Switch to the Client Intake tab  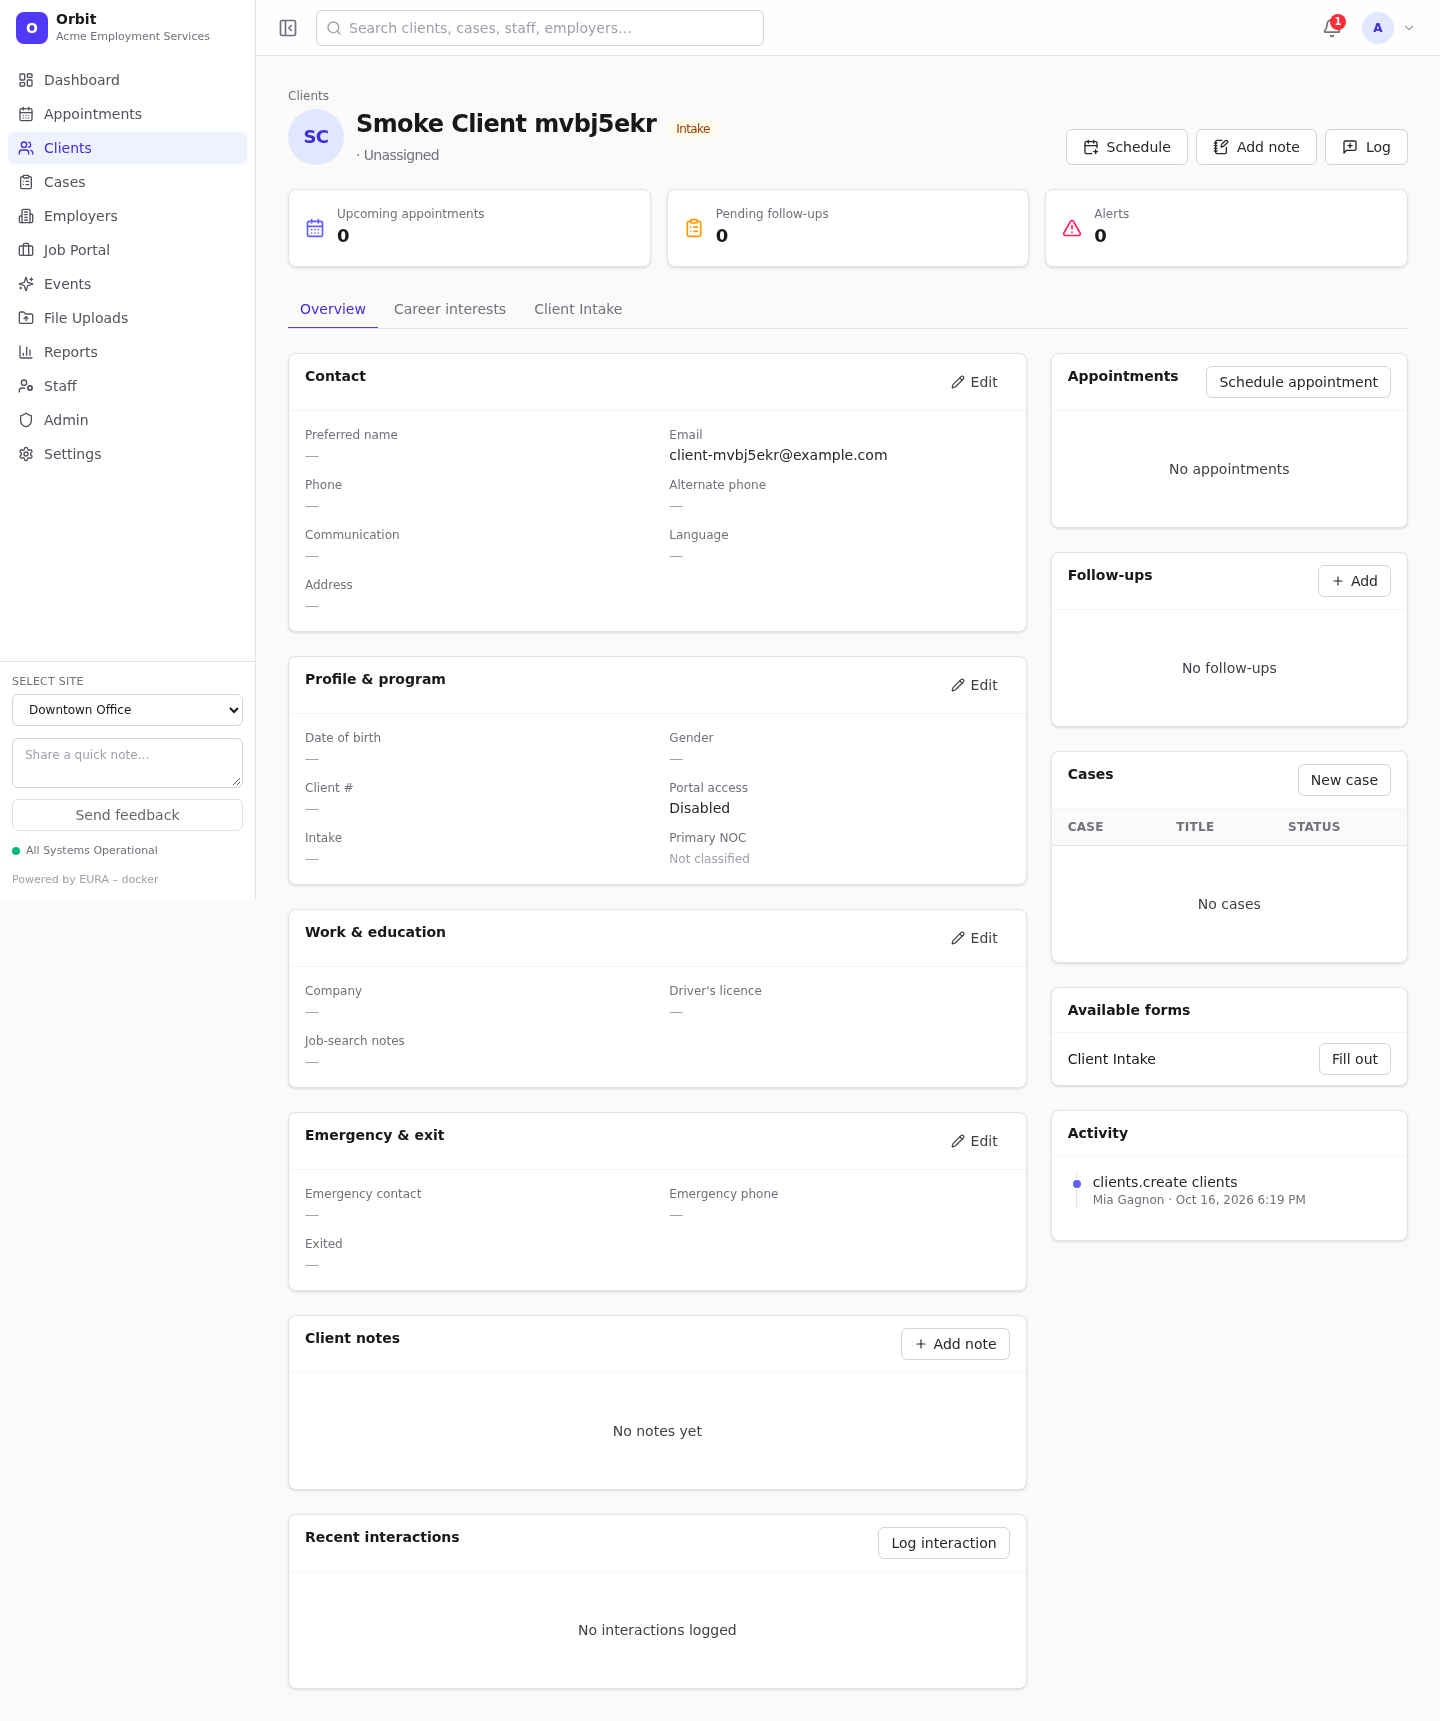tap(578, 309)
